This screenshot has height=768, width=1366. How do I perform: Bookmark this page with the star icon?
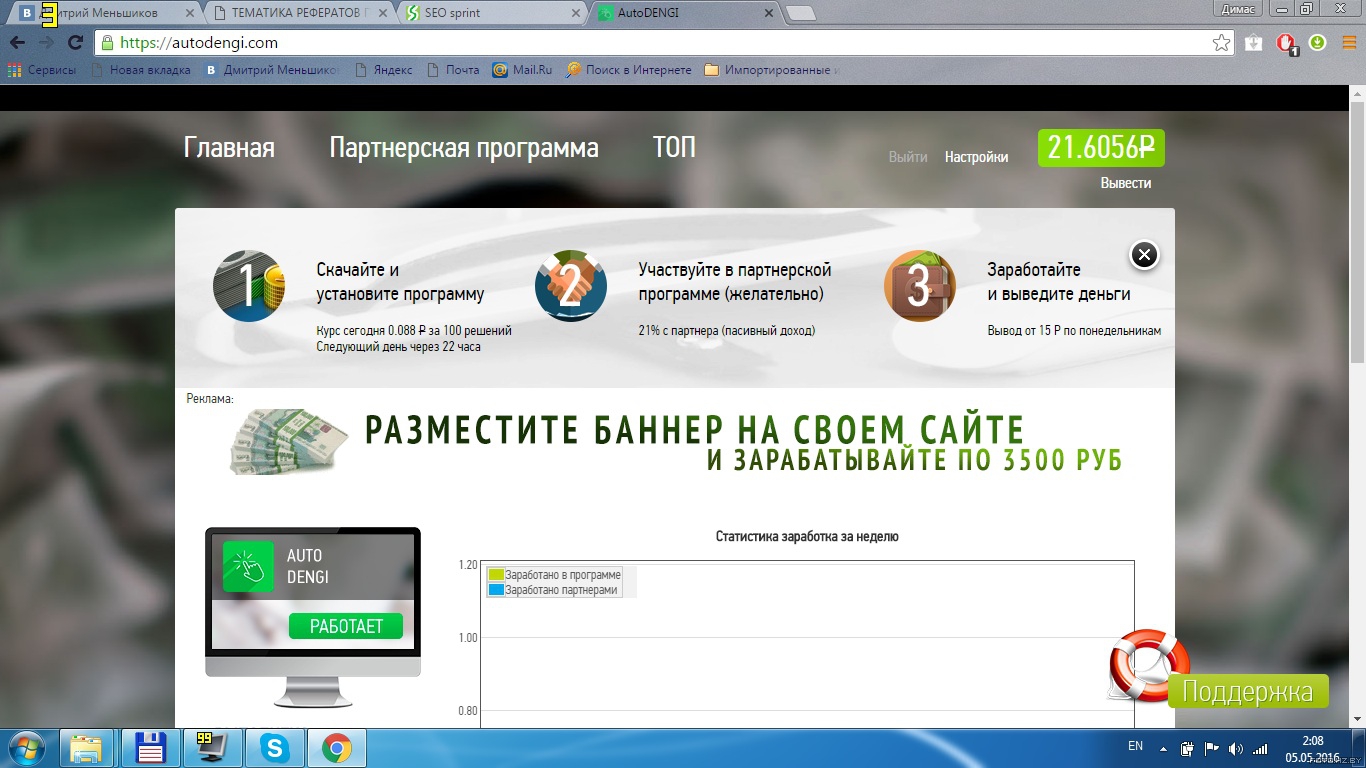(1221, 43)
